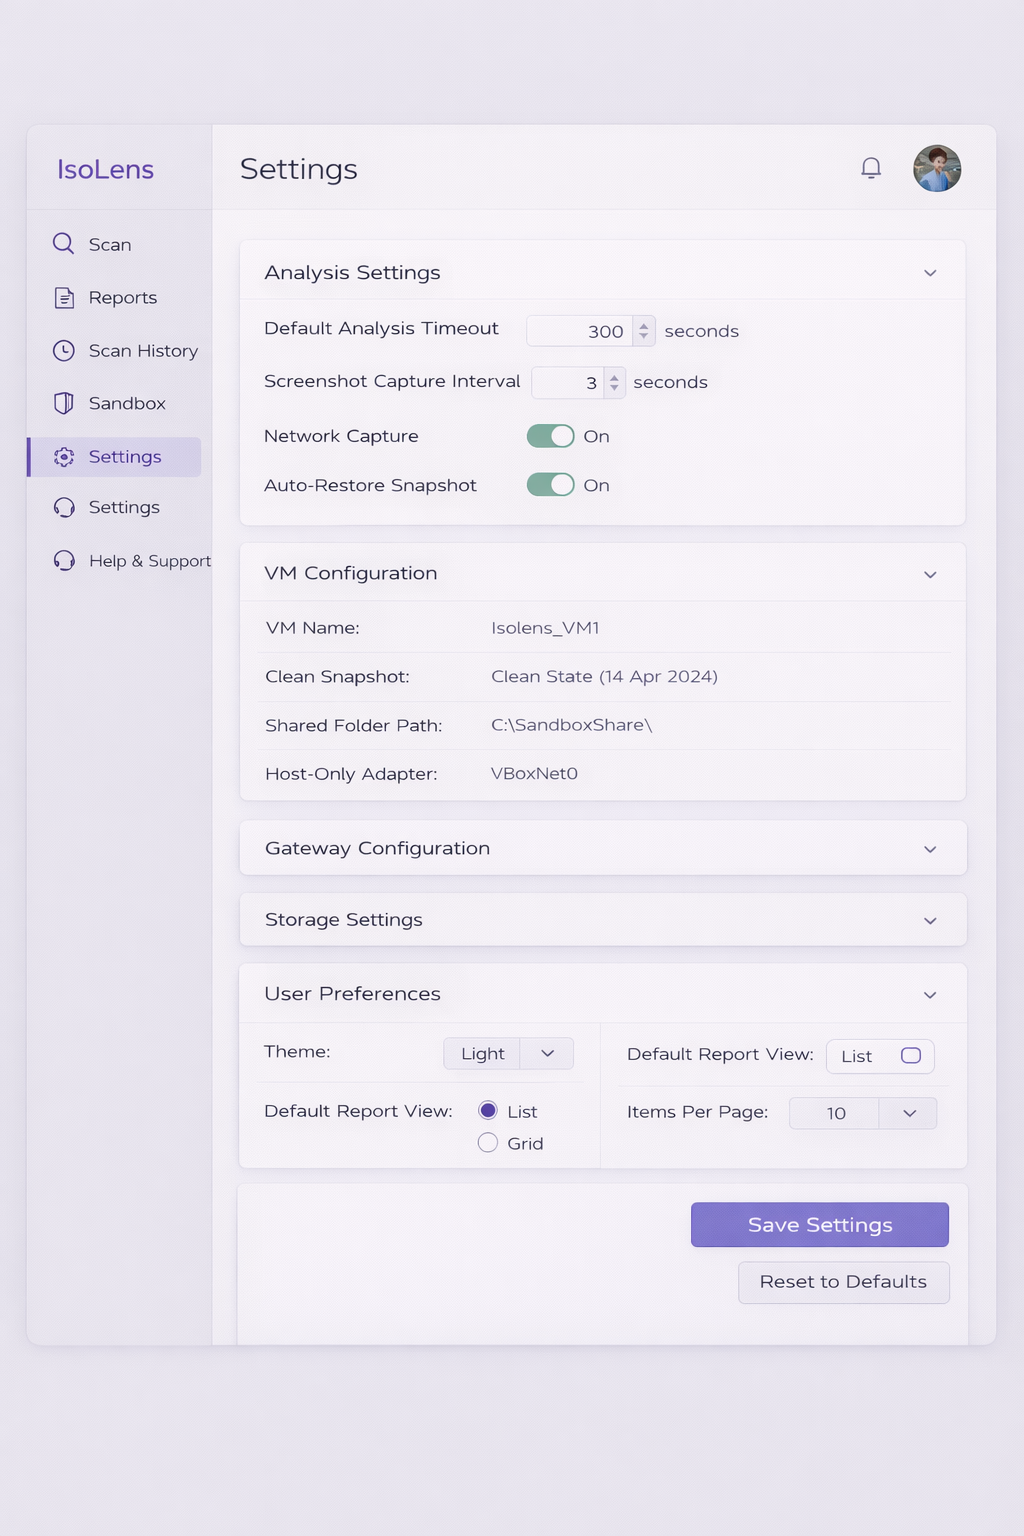Increase Default Analysis Timeout with the stepper
Screen dimensions: 1024x1536
coord(644,325)
